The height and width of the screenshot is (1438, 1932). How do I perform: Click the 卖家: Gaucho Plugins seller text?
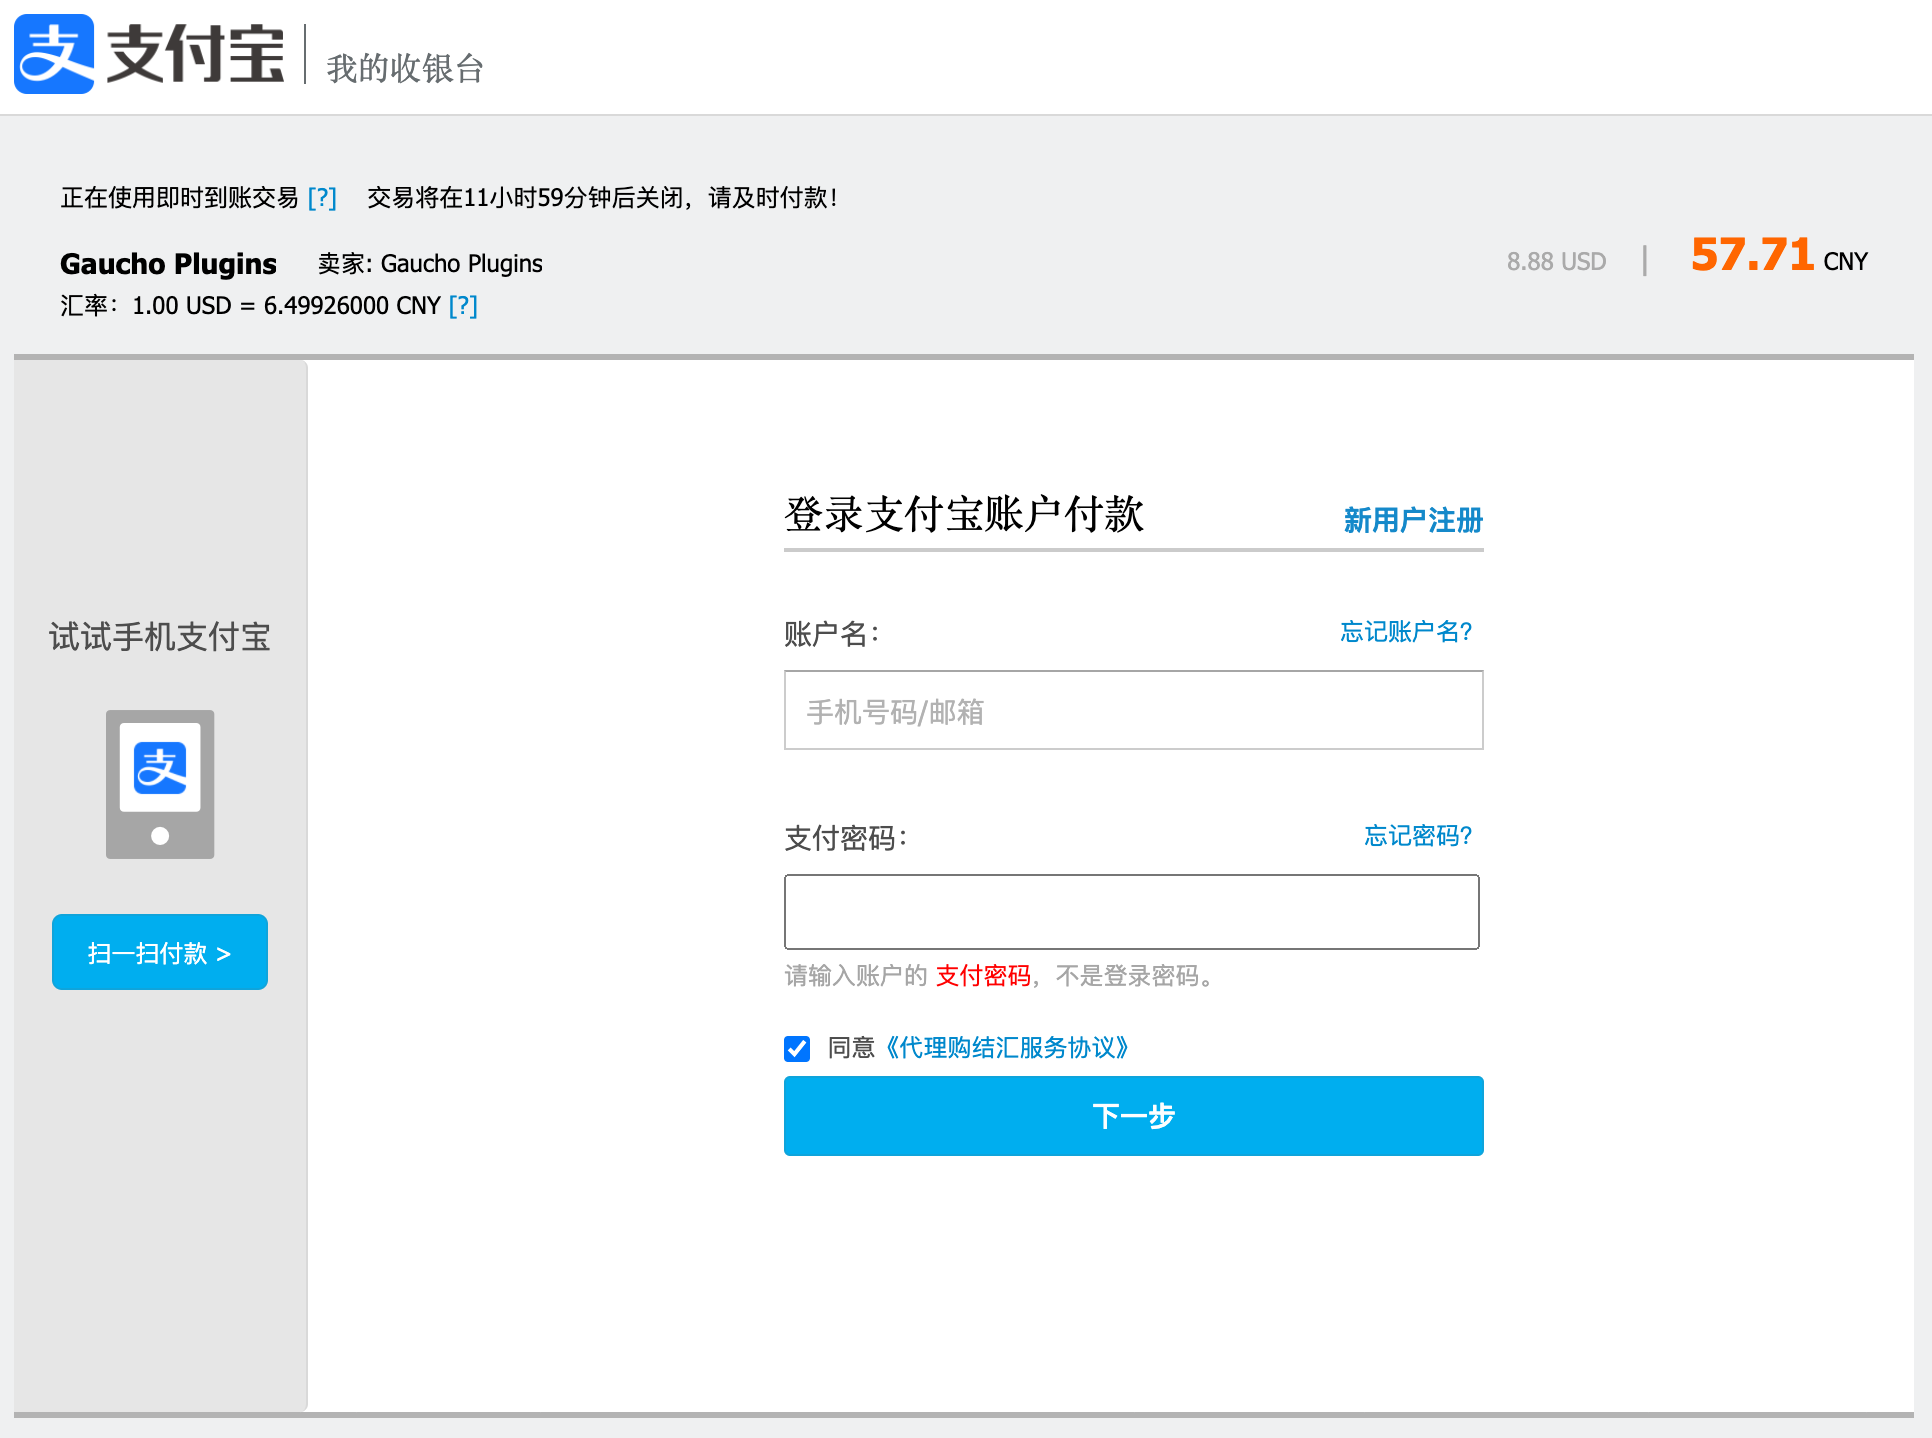[x=430, y=264]
